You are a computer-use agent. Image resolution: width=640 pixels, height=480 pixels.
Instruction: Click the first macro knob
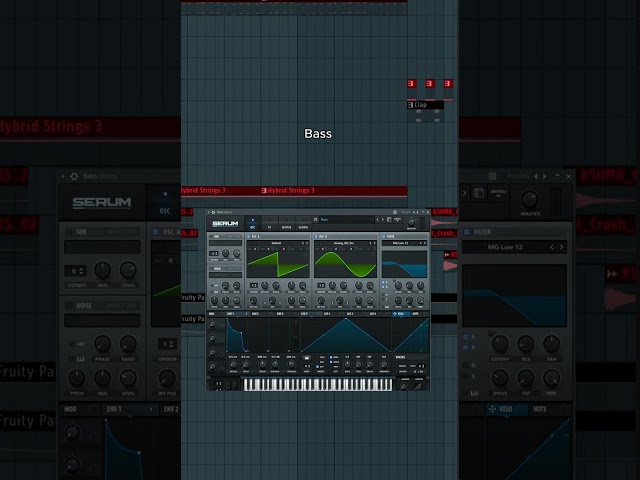(212, 324)
